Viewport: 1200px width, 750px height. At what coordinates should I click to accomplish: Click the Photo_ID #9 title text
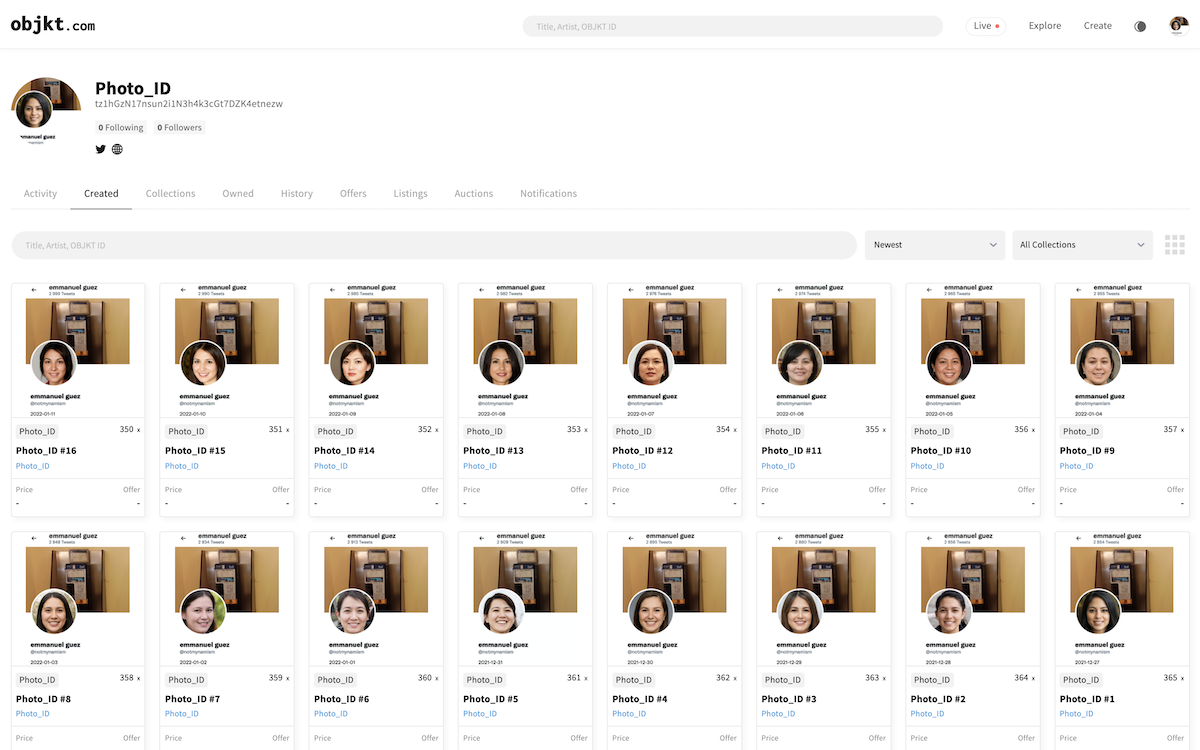click(1087, 451)
